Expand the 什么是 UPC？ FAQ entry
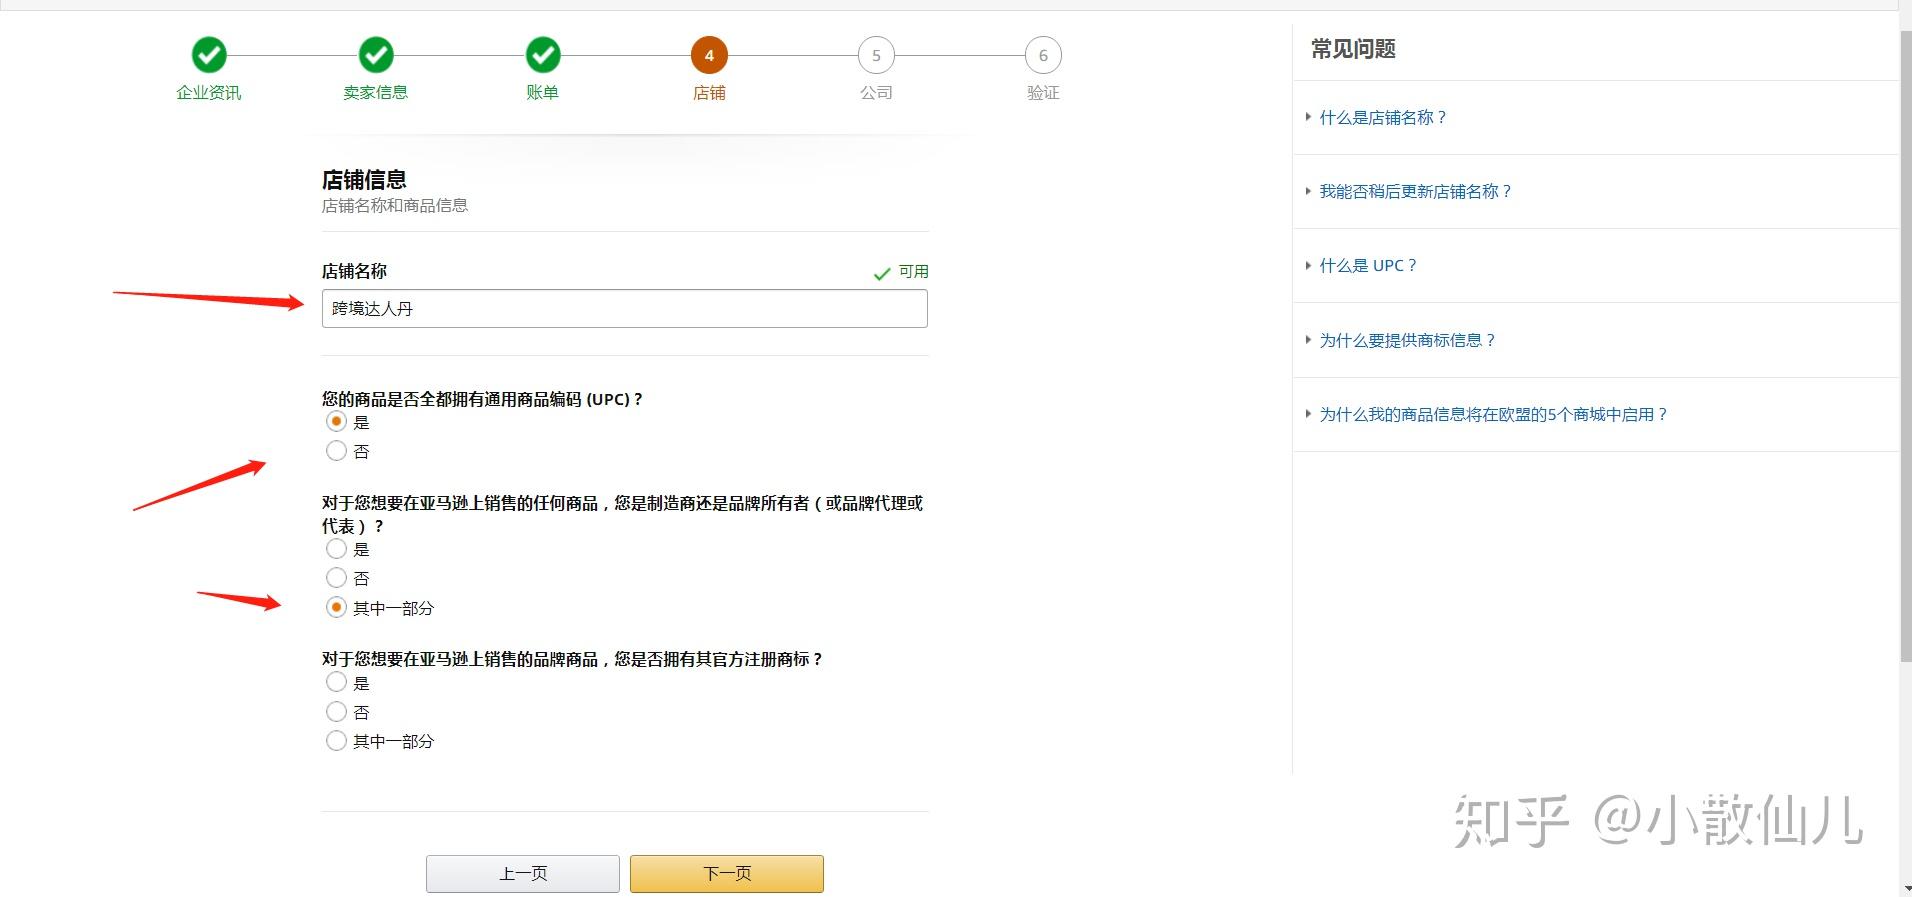Image resolution: width=1912 pixels, height=897 pixels. pyautogui.click(x=1367, y=266)
